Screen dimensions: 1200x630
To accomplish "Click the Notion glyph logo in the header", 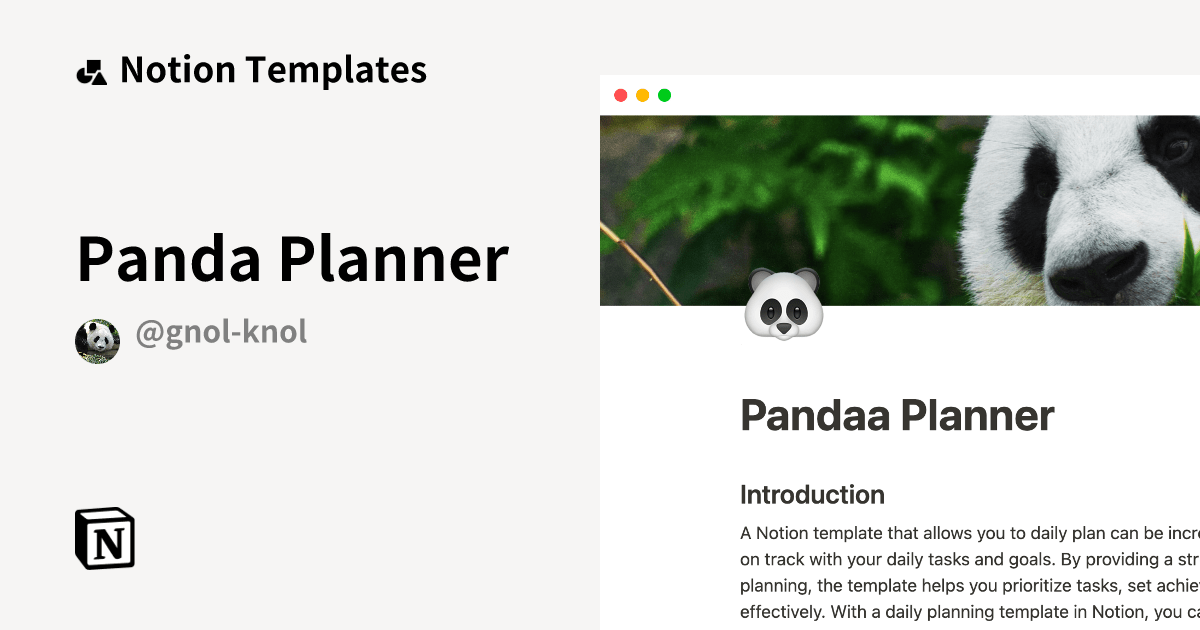I will coord(92,69).
